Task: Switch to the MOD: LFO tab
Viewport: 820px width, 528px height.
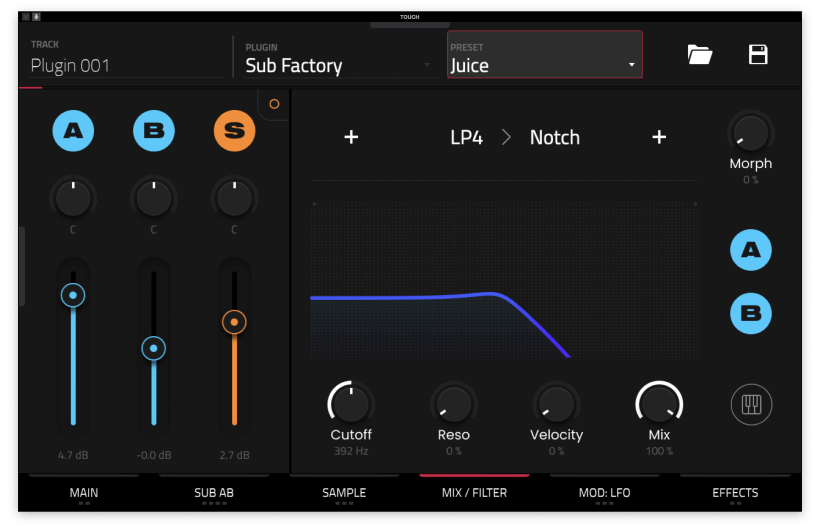Action: tap(604, 493)
